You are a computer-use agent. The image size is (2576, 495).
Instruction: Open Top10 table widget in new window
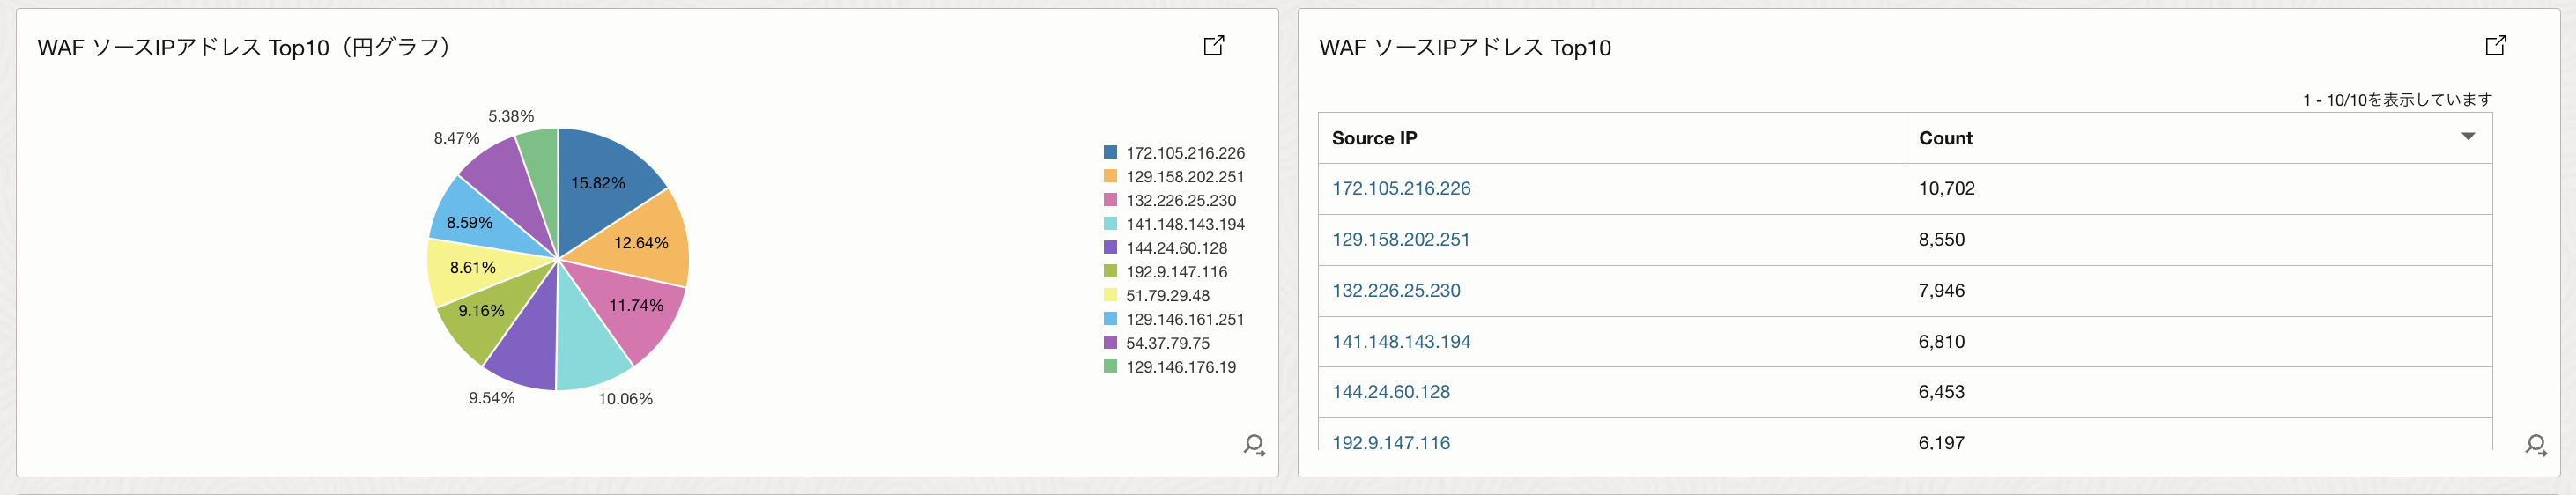2495,45
